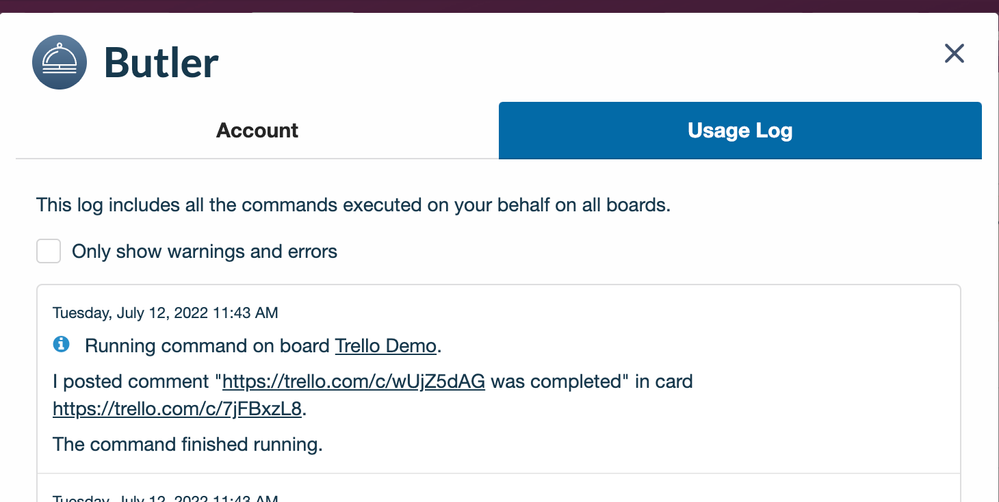Close the Butler dialog with the X
Viewport: 999px width, 502px height.
click(954, 54)
